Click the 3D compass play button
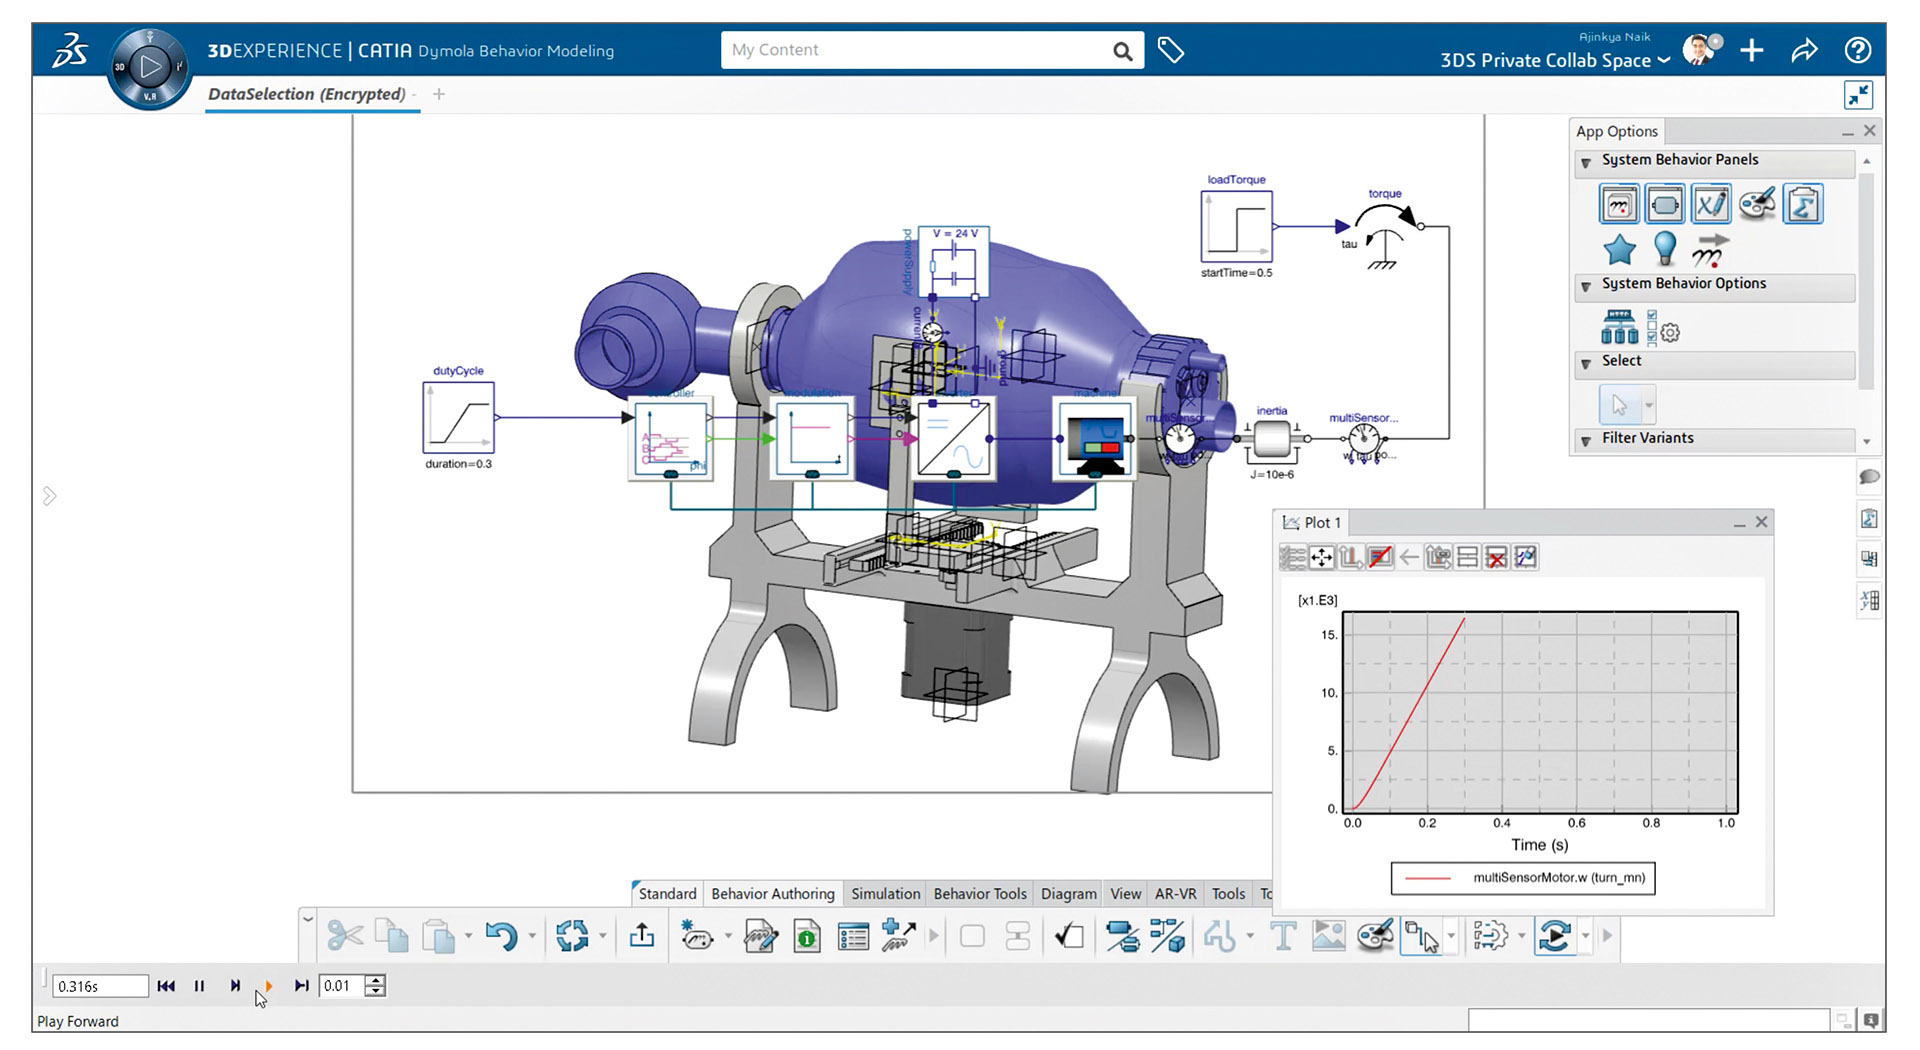The width and height of the screenshot is (1920, 1050). click(x=150, y=68)
